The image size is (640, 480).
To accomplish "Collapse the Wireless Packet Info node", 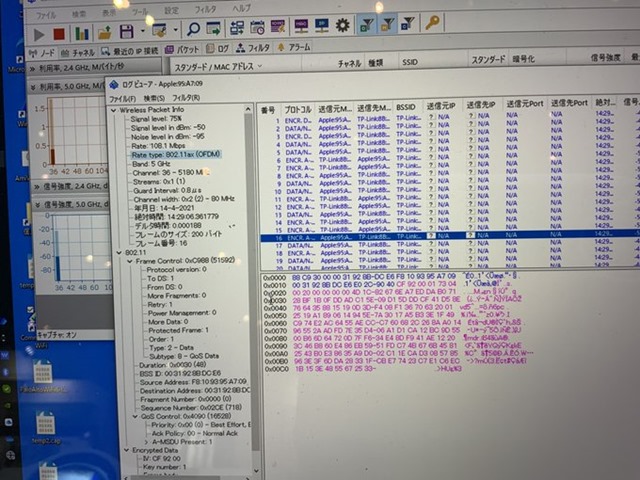I will click(113, 110).
